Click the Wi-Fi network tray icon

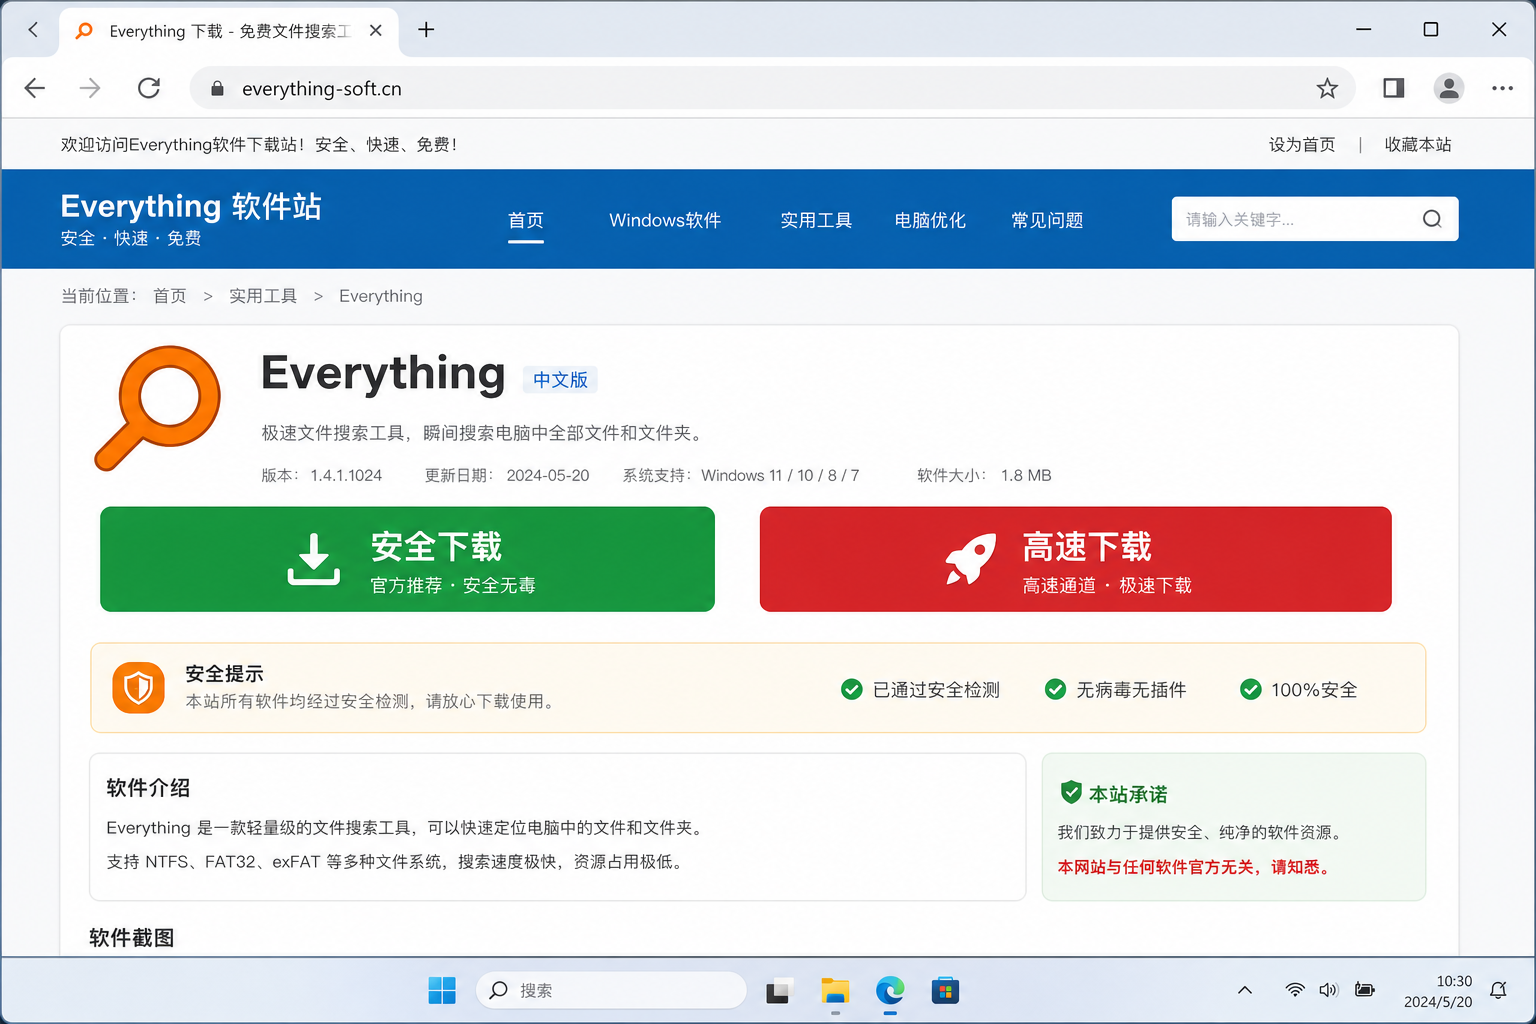pos(1295,990)
